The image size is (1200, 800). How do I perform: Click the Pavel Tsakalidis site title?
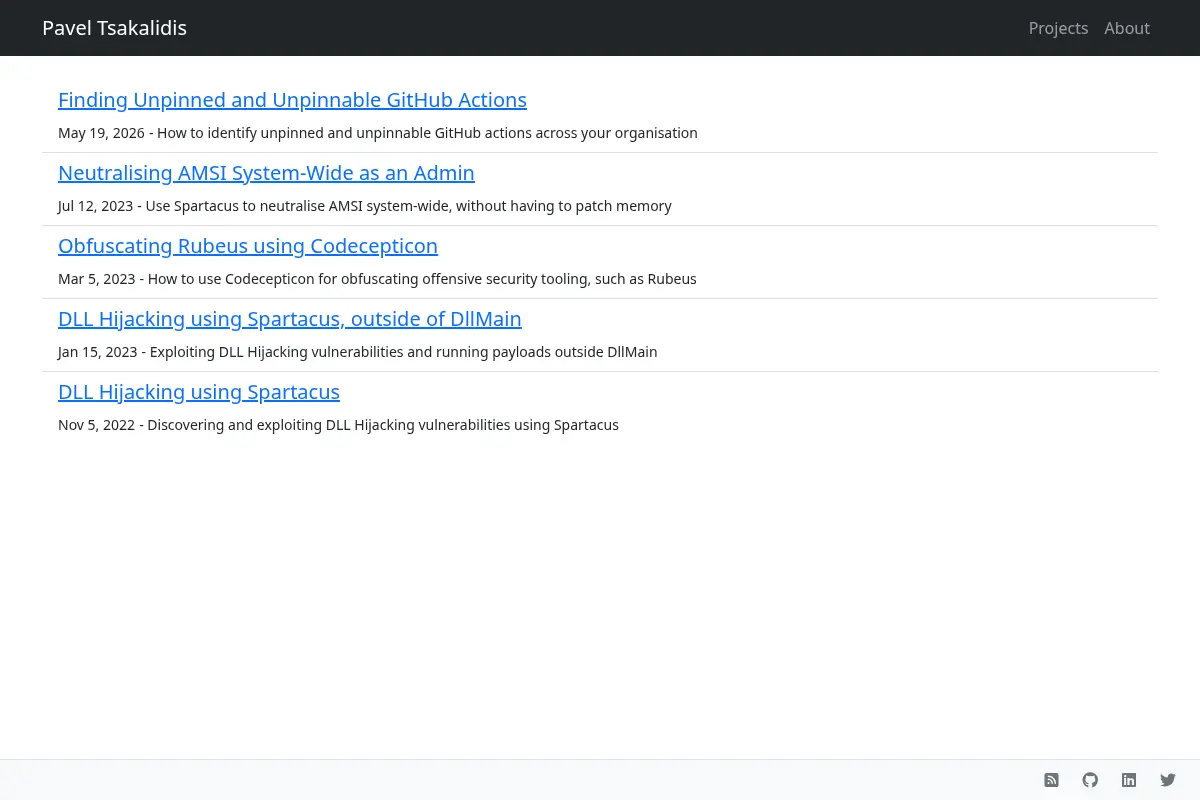pos(114,28)
